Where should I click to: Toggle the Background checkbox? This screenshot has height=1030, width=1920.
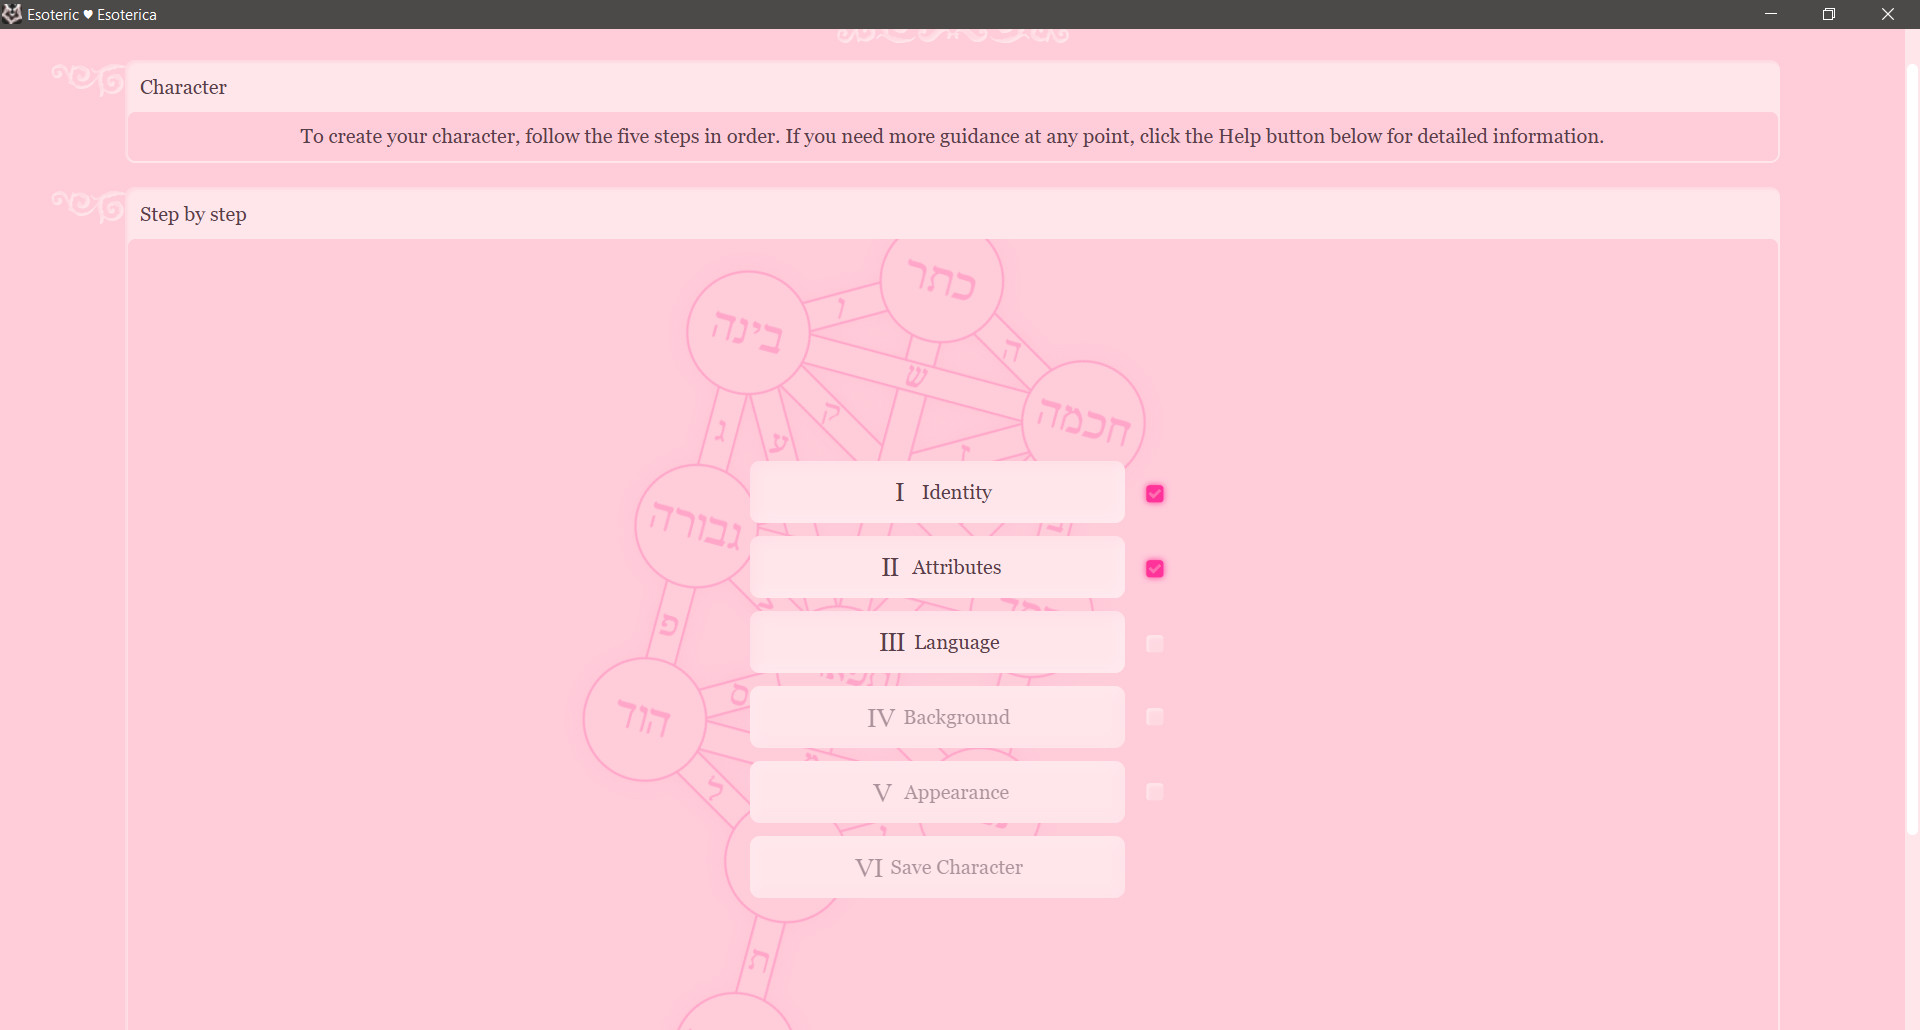click(x=1155, y=717)
